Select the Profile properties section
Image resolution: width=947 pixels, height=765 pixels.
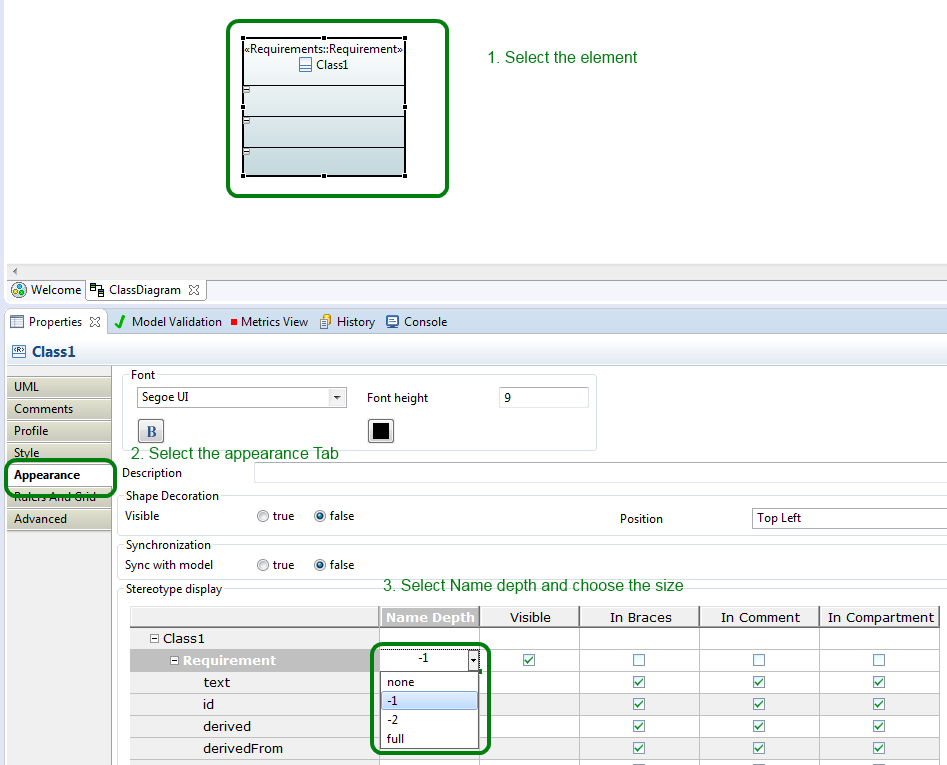pos(59,431)
